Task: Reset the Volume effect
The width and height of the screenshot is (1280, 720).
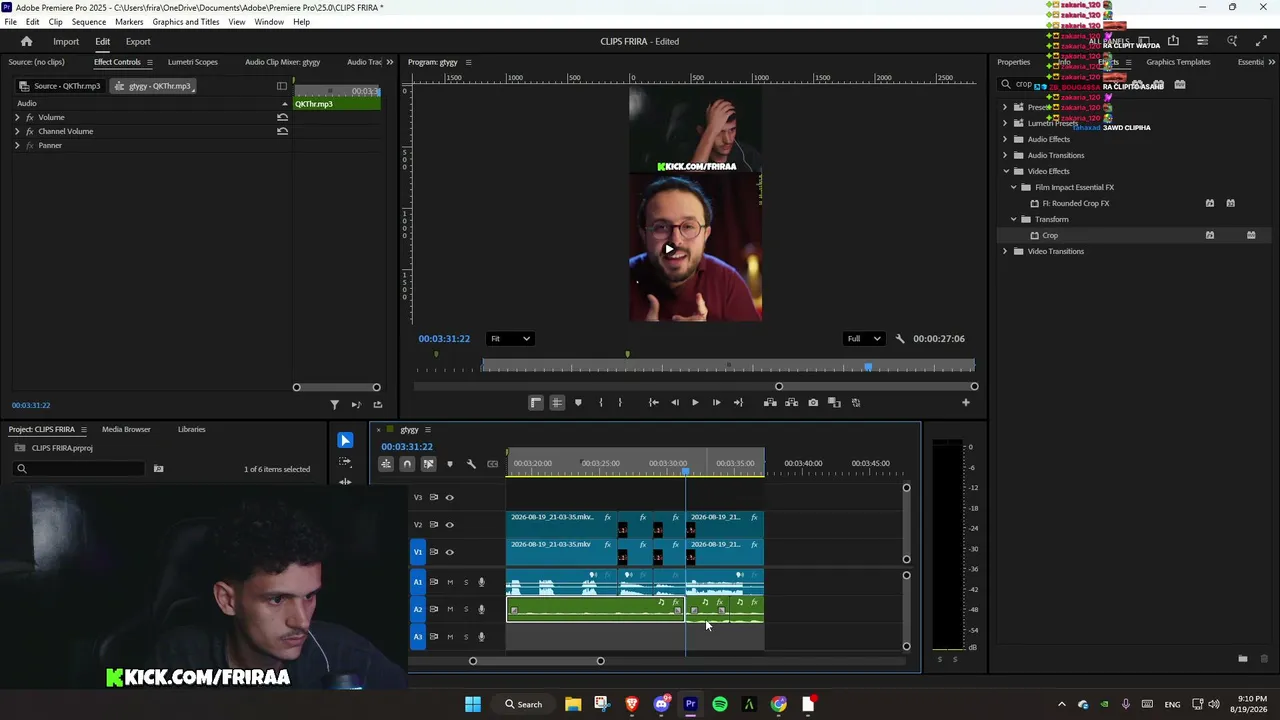Action: click(282, 117)
